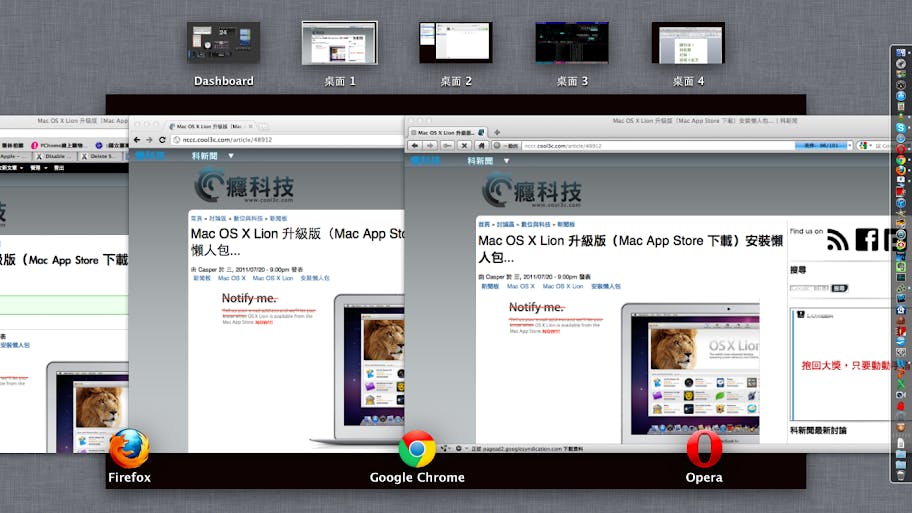
Task: Click the large Google Chrome application icon
Action: (417, 449)
